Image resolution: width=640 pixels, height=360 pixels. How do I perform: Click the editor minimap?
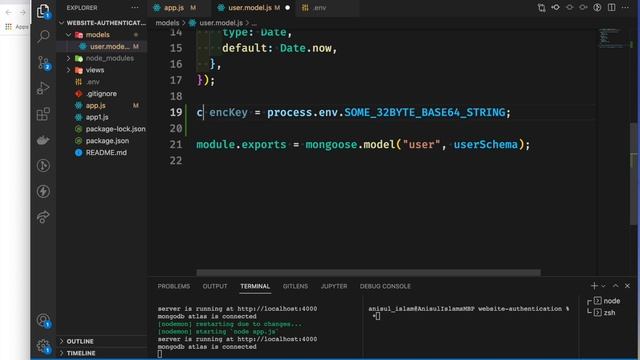tap(613, 39)
